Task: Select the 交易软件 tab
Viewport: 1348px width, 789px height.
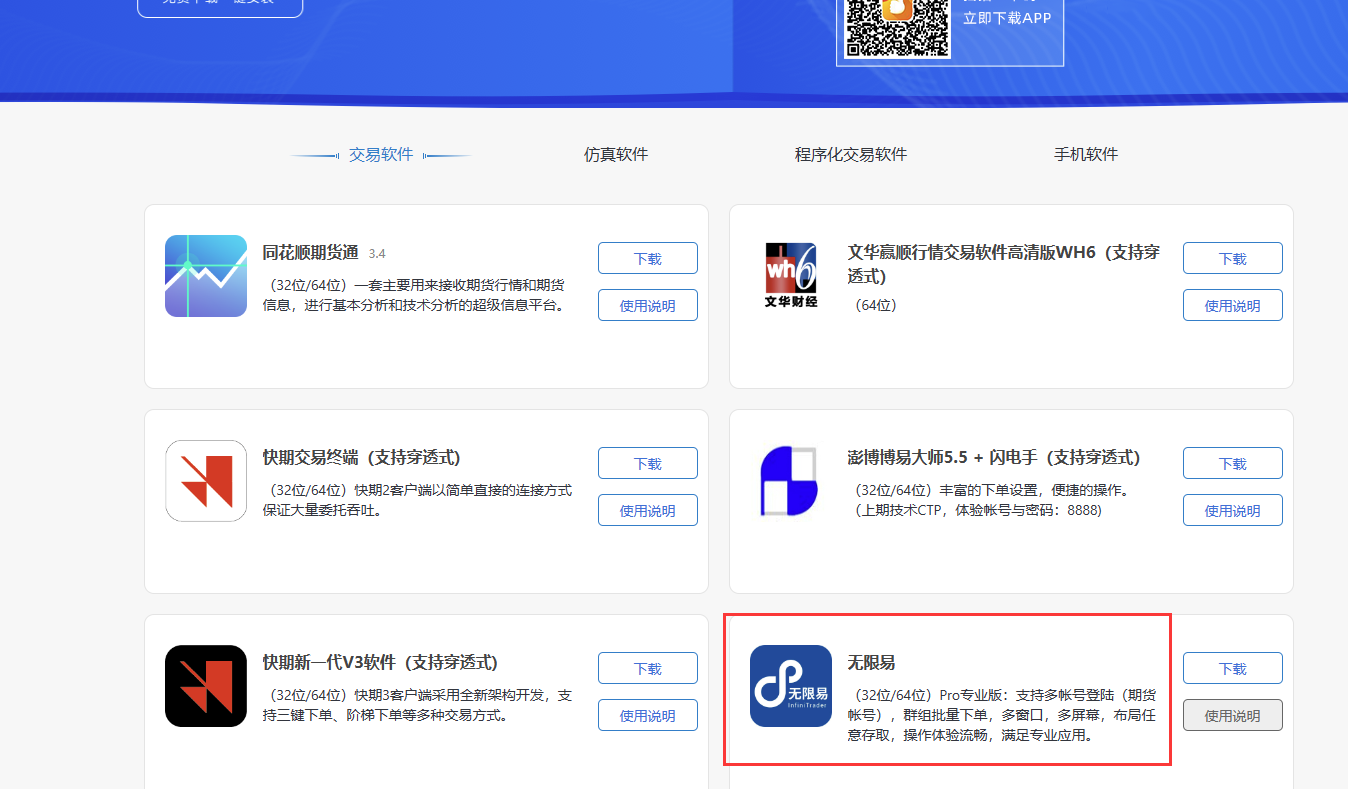Action: (381, 155)
